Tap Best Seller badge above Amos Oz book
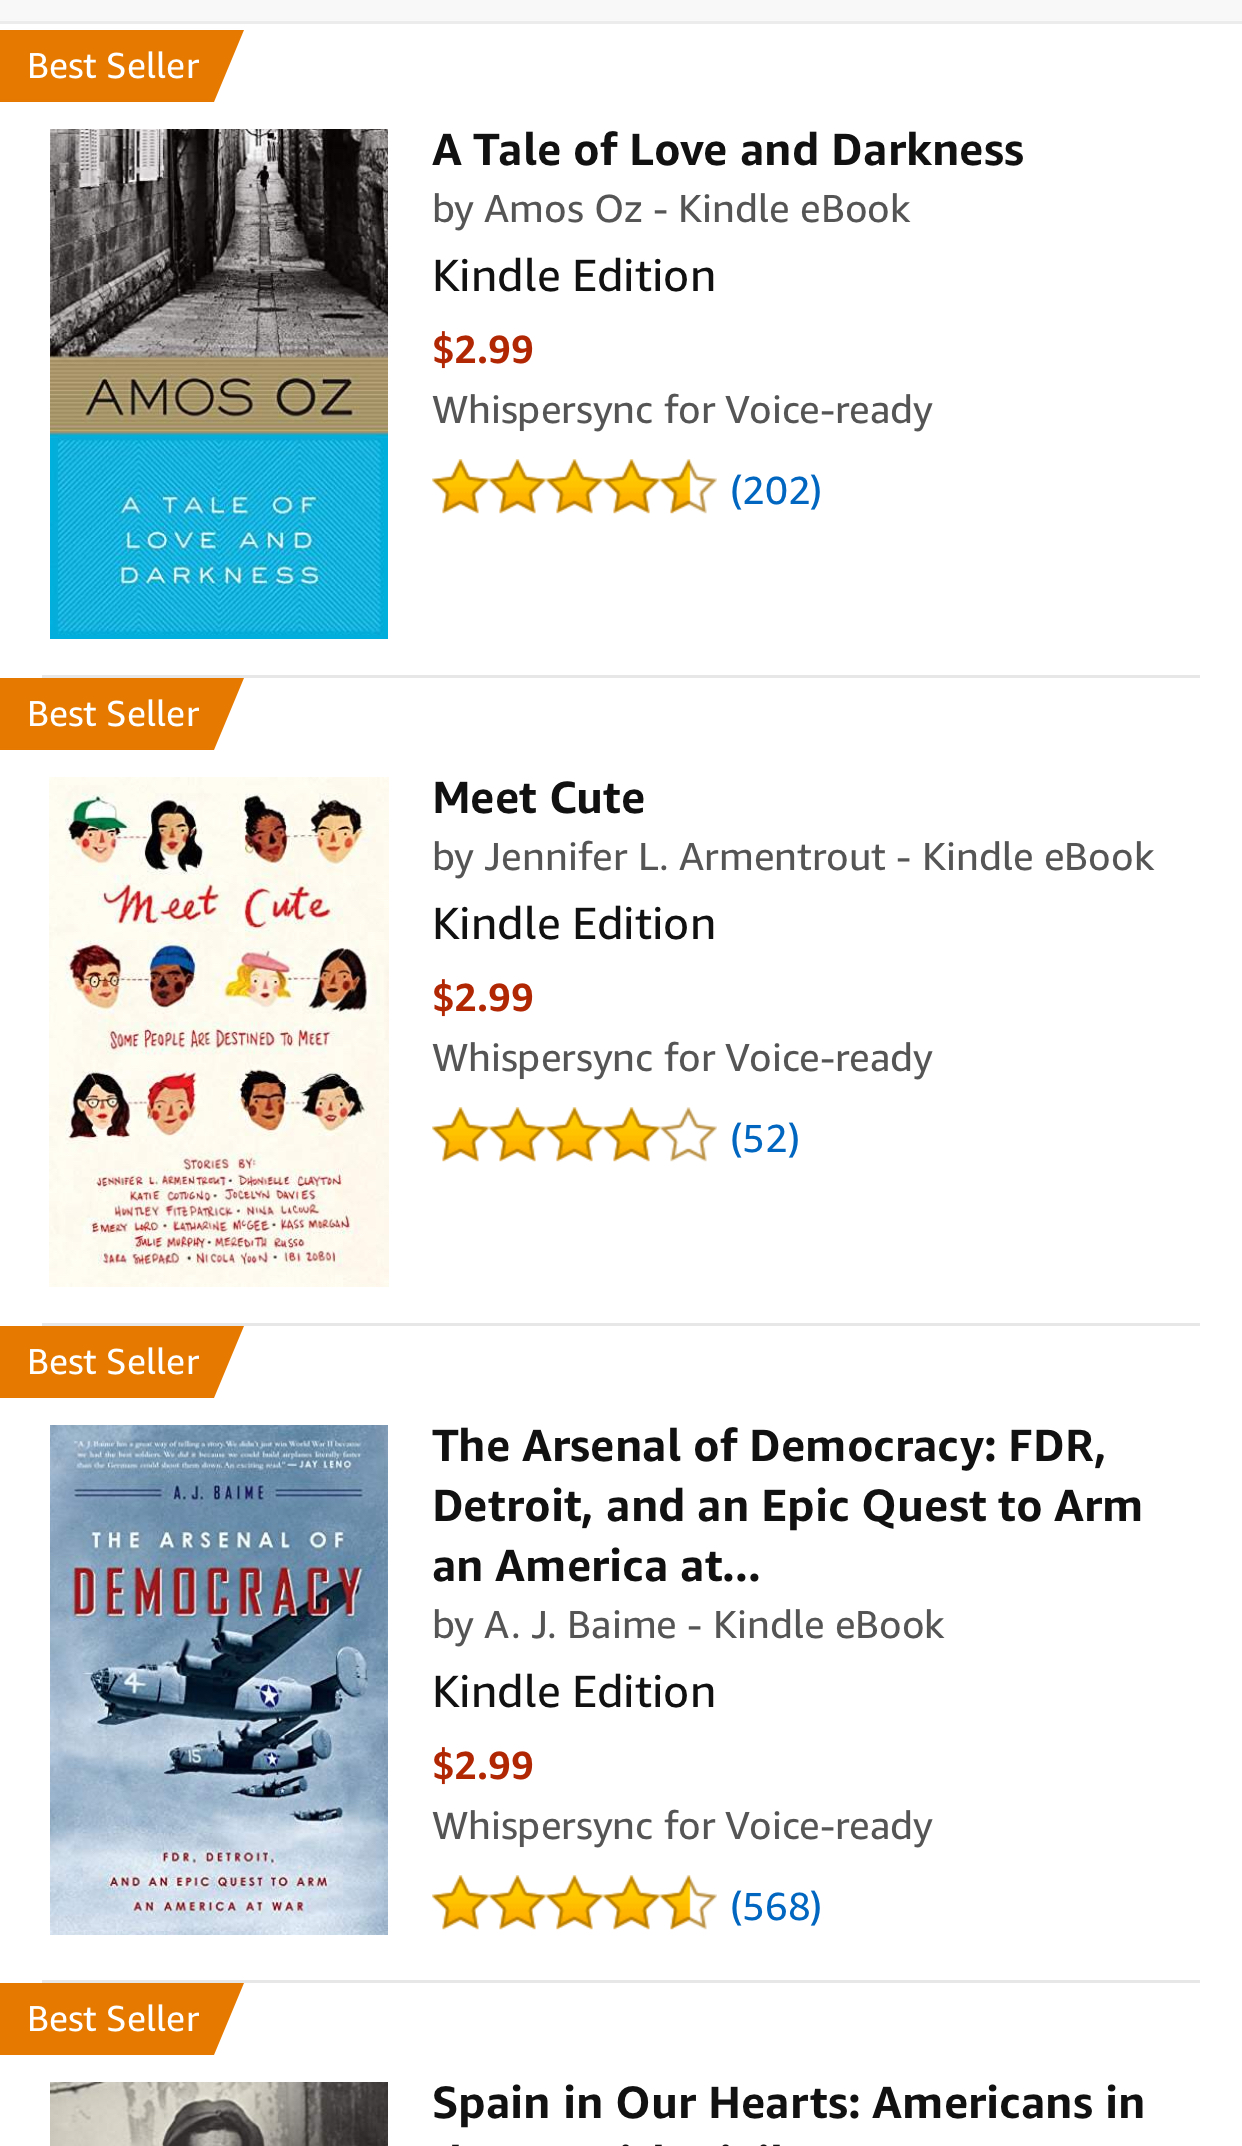Screen dimensions: 1242x2146 [114, 66]
